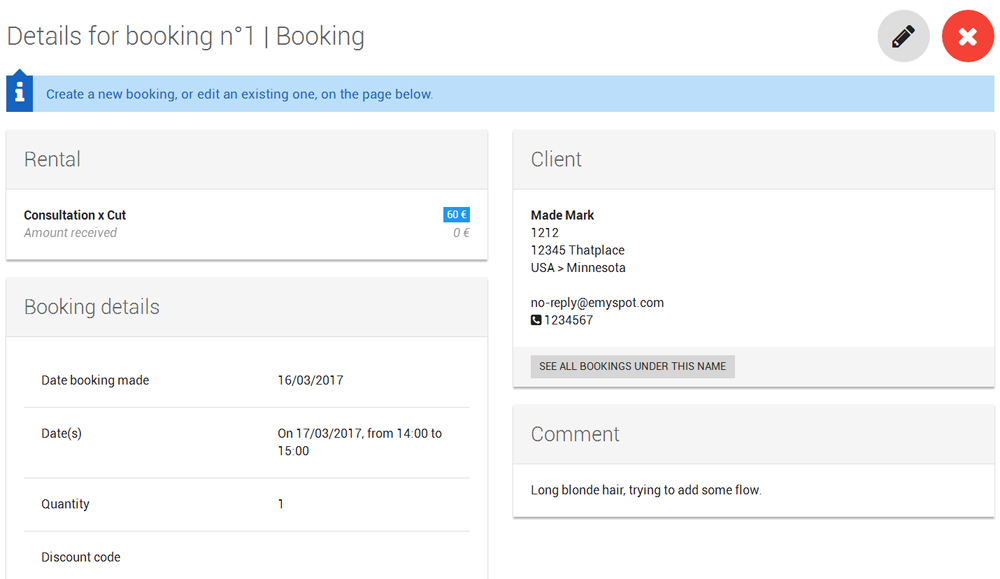Click the Date booking made value 16/03/2017
Screen dimensions: 1000x579
(311, 381)
